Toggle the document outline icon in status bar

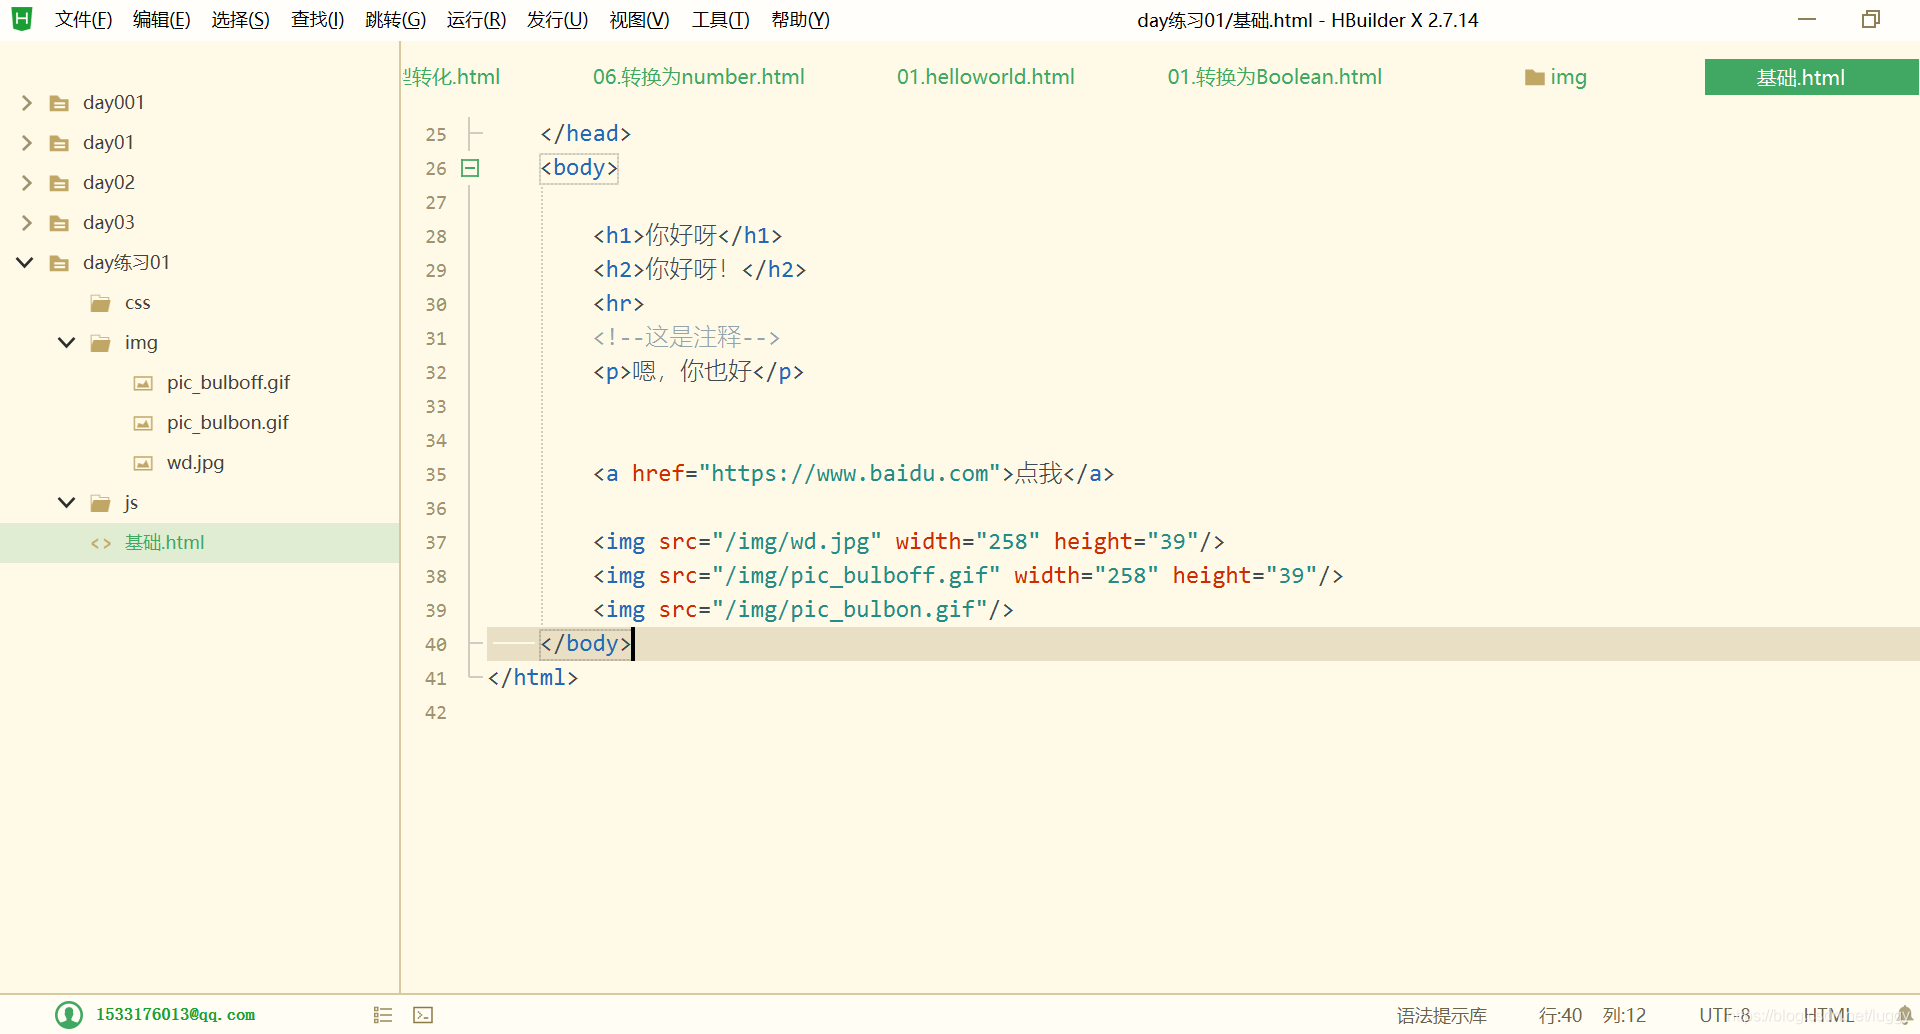(x=383, y=1015)
